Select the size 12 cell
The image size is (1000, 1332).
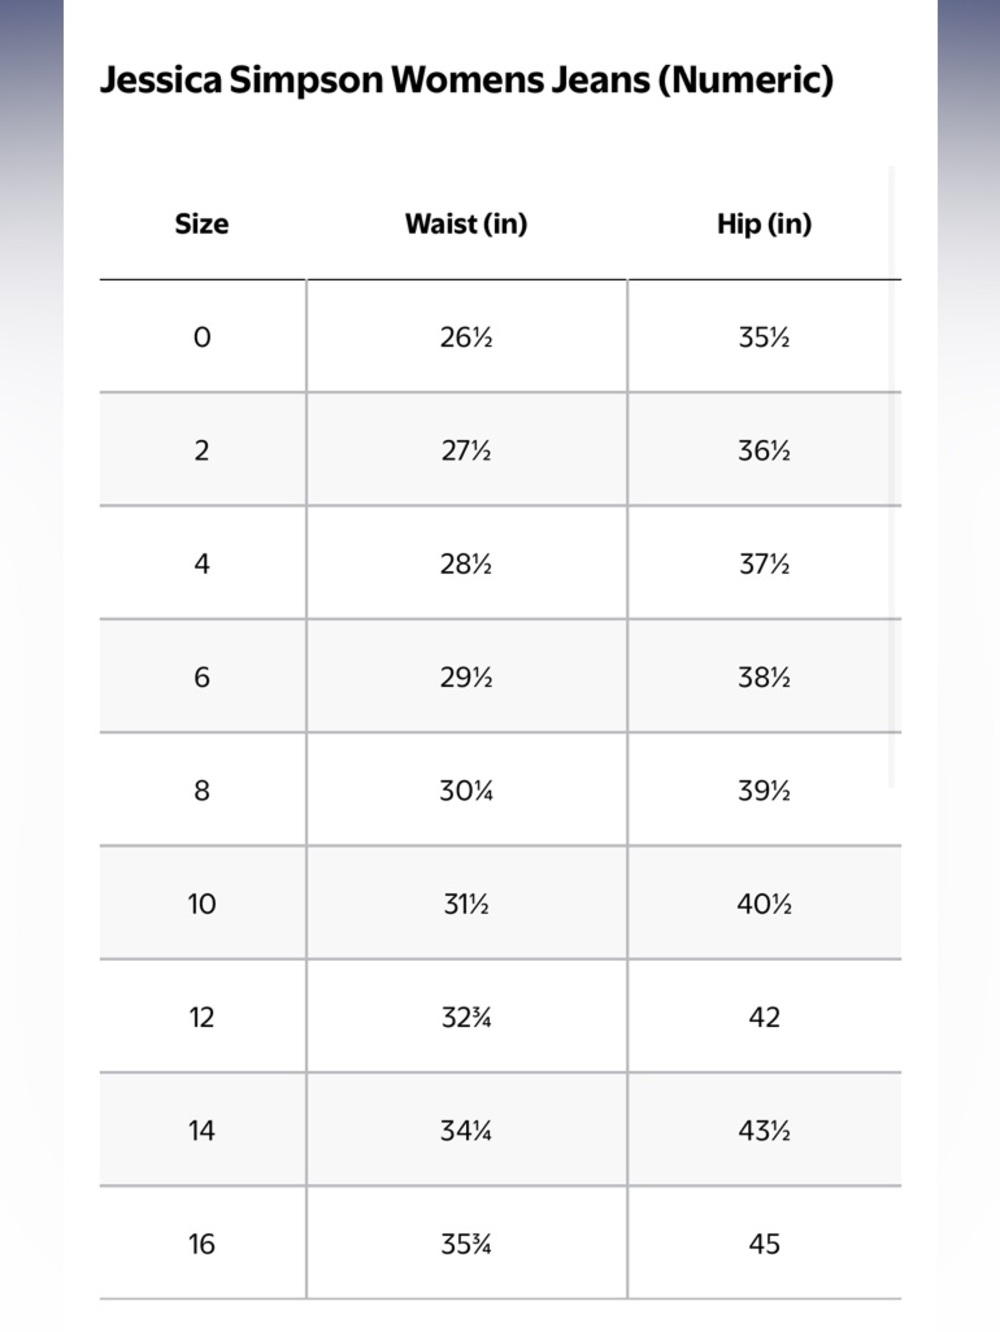202,1017
